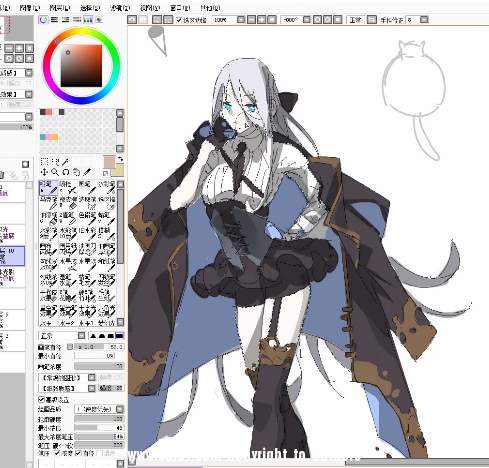Open the 选择 selection menu
Screen dimensions: 489x468
[90, 7]
